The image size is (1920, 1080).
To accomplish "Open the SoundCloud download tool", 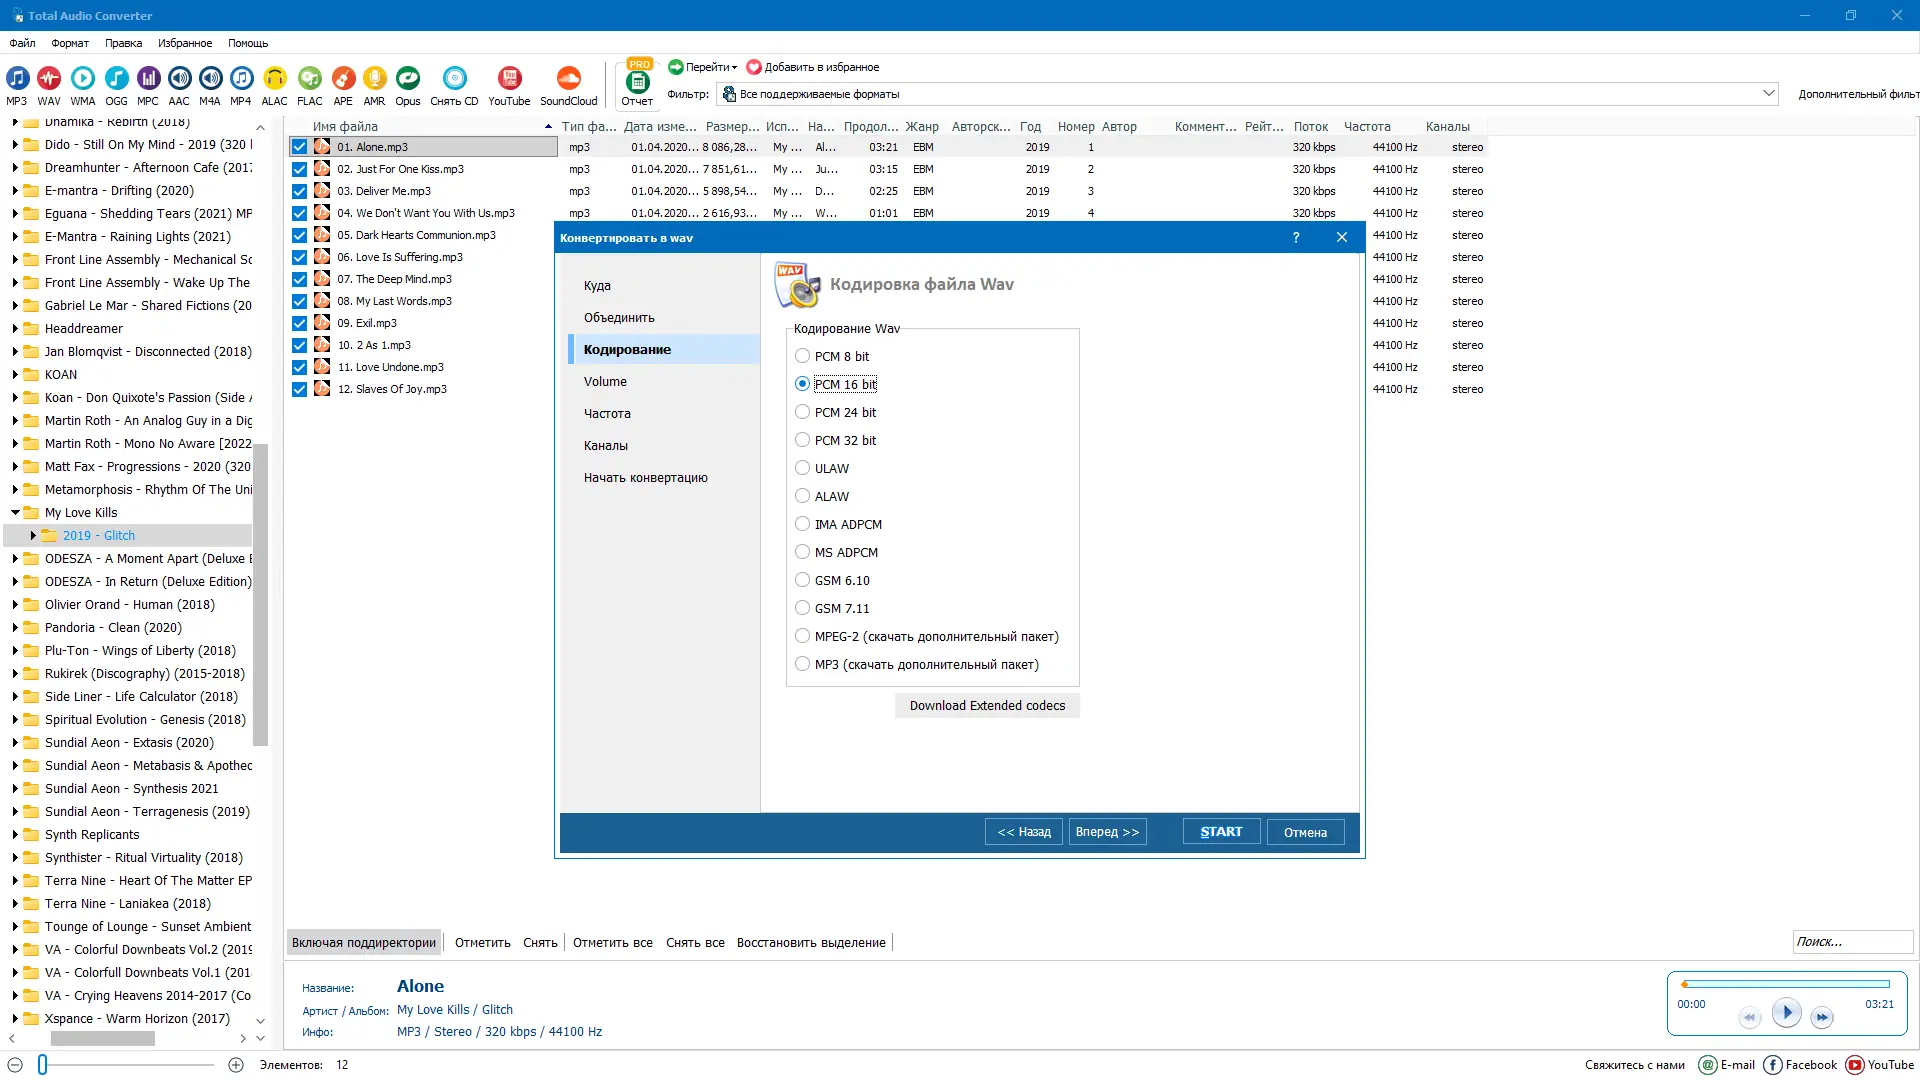I will click(568, 79).
